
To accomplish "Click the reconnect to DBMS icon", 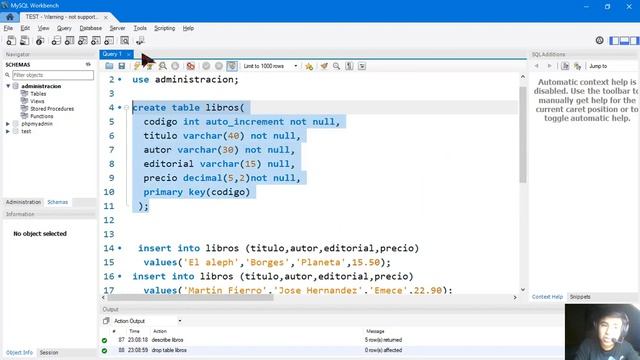I will coord(140,40).
